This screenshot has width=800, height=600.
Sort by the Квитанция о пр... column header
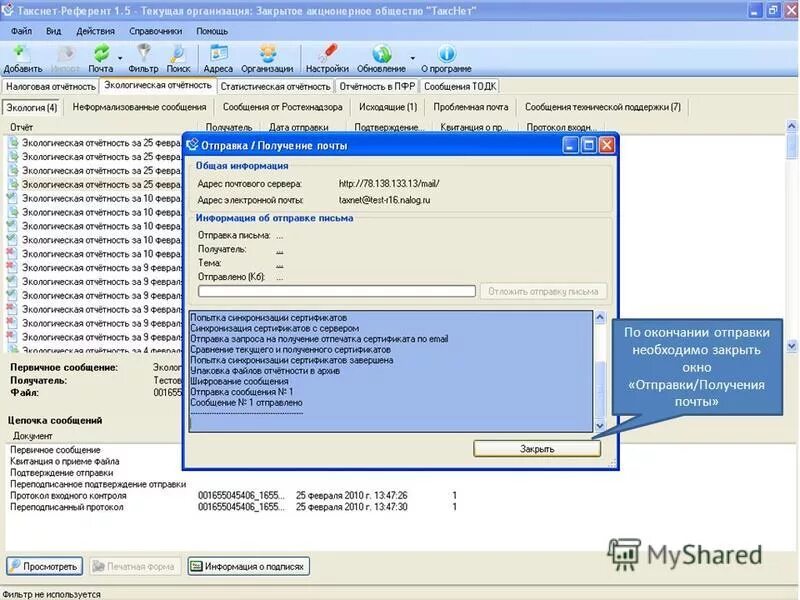[x=474, y=127]
